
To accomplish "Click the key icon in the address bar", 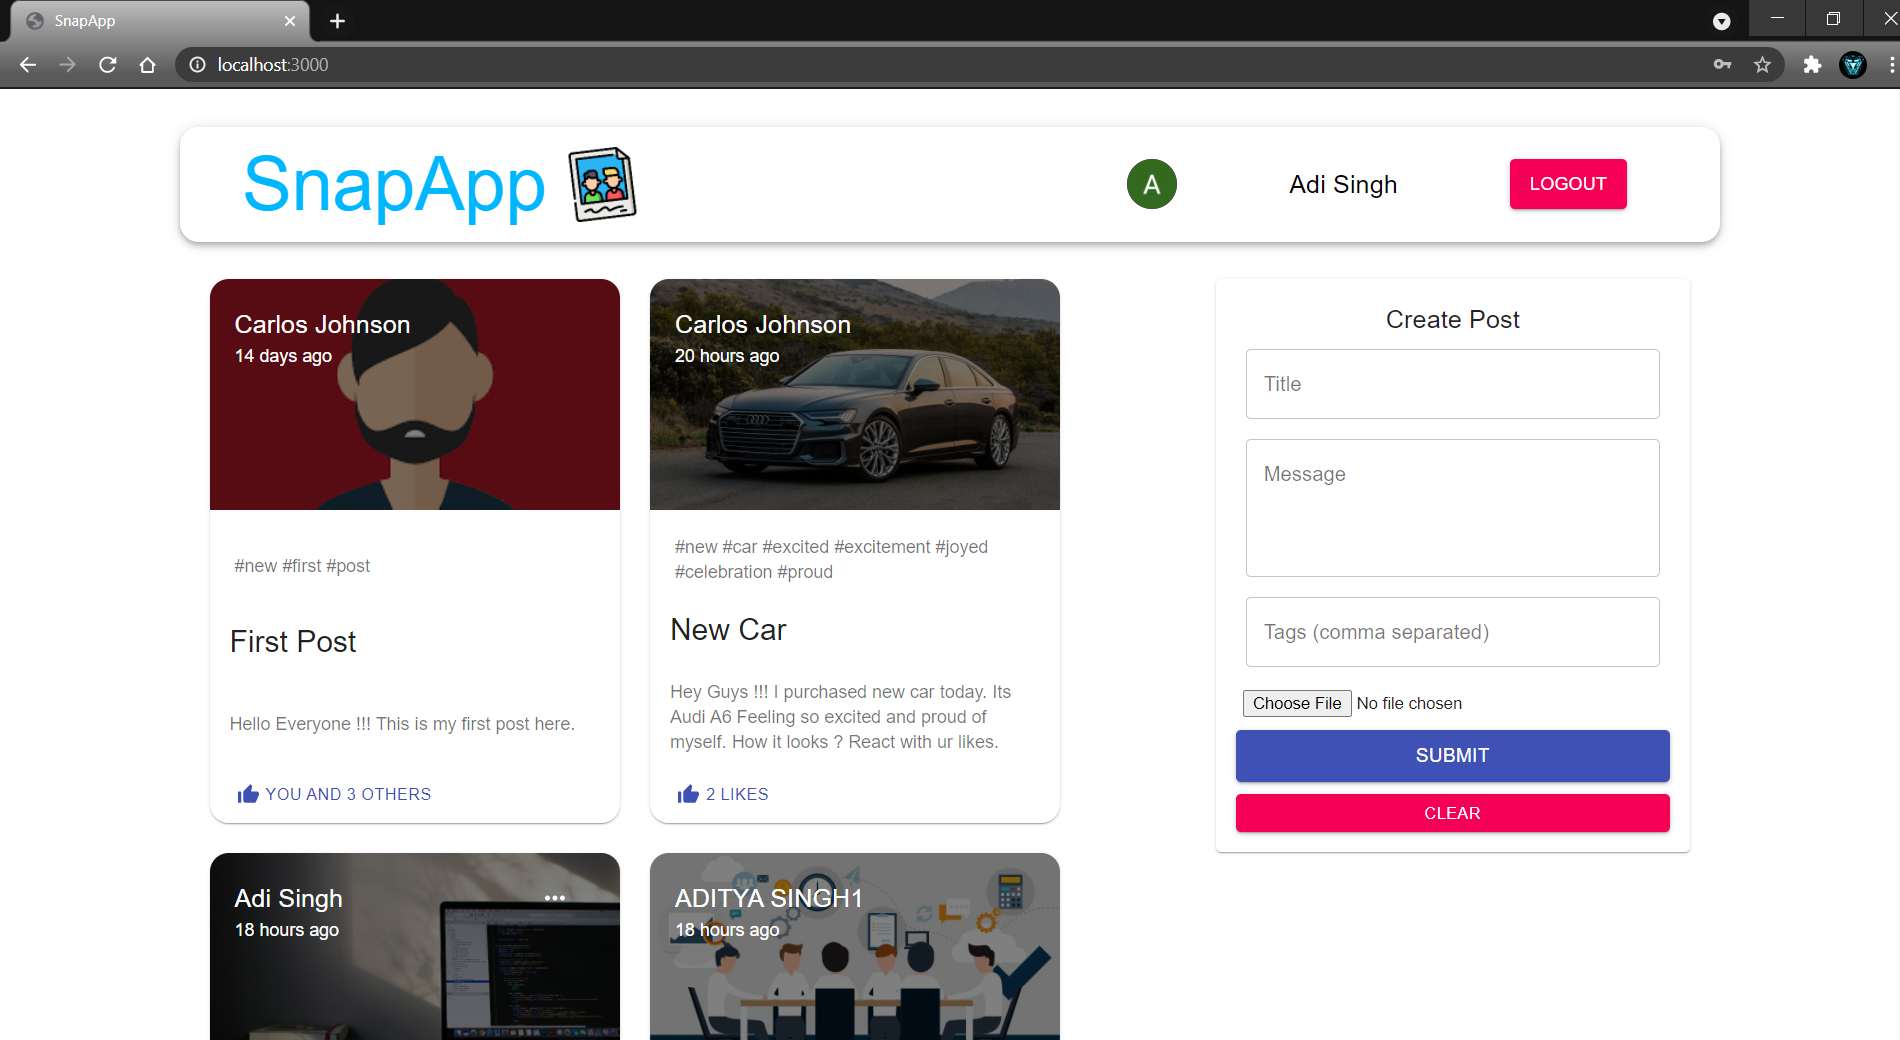I will (1722, 64).
